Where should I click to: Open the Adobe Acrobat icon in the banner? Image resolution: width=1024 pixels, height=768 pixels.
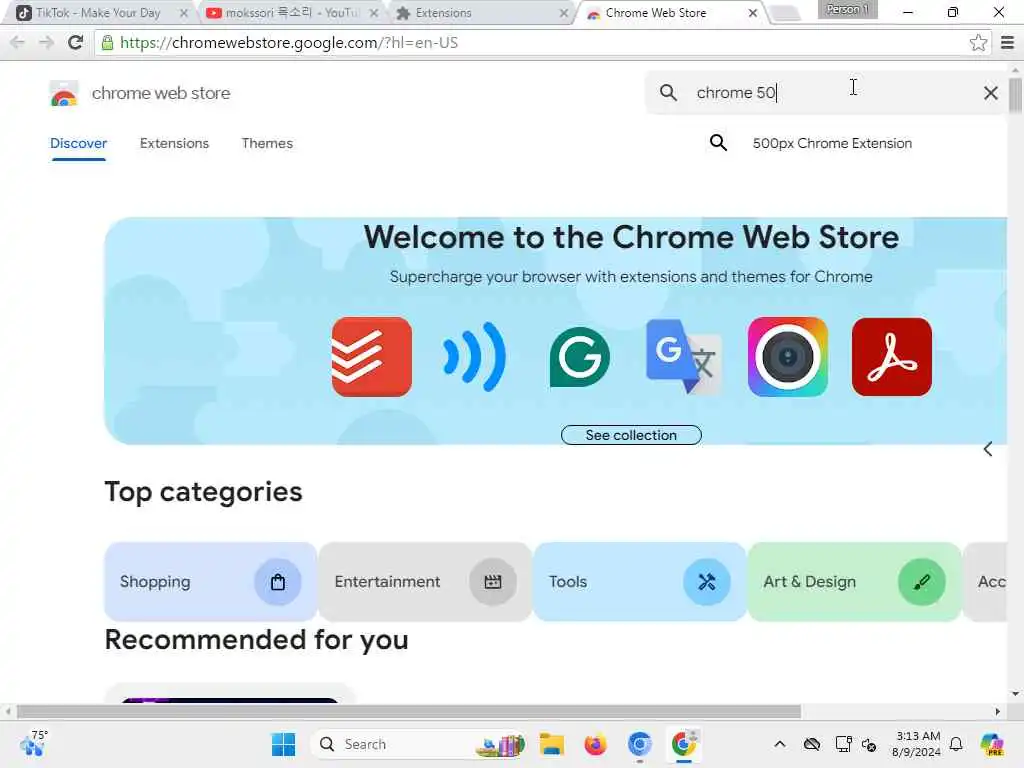click(891, 357)
